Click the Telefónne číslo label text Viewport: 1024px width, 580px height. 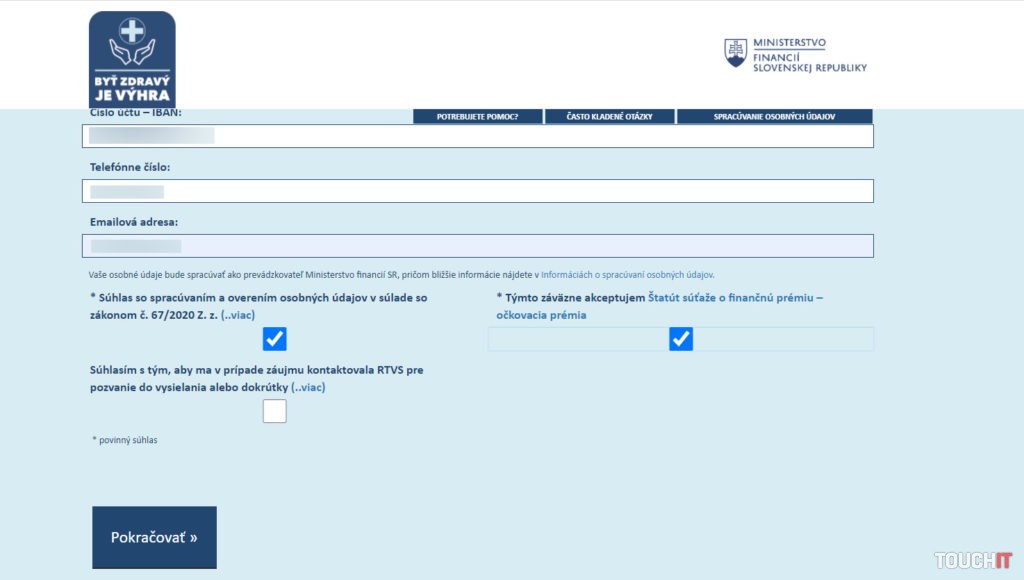click(136, 167)
